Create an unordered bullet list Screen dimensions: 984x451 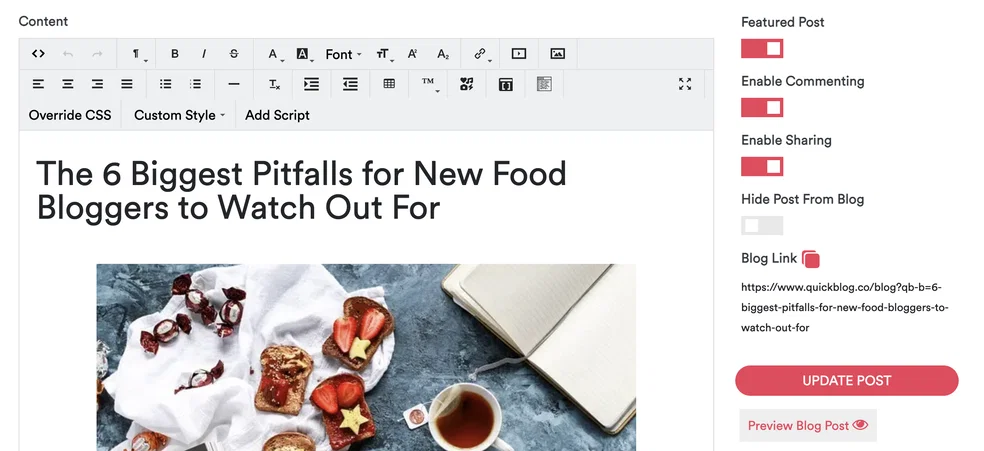[165, 83]
